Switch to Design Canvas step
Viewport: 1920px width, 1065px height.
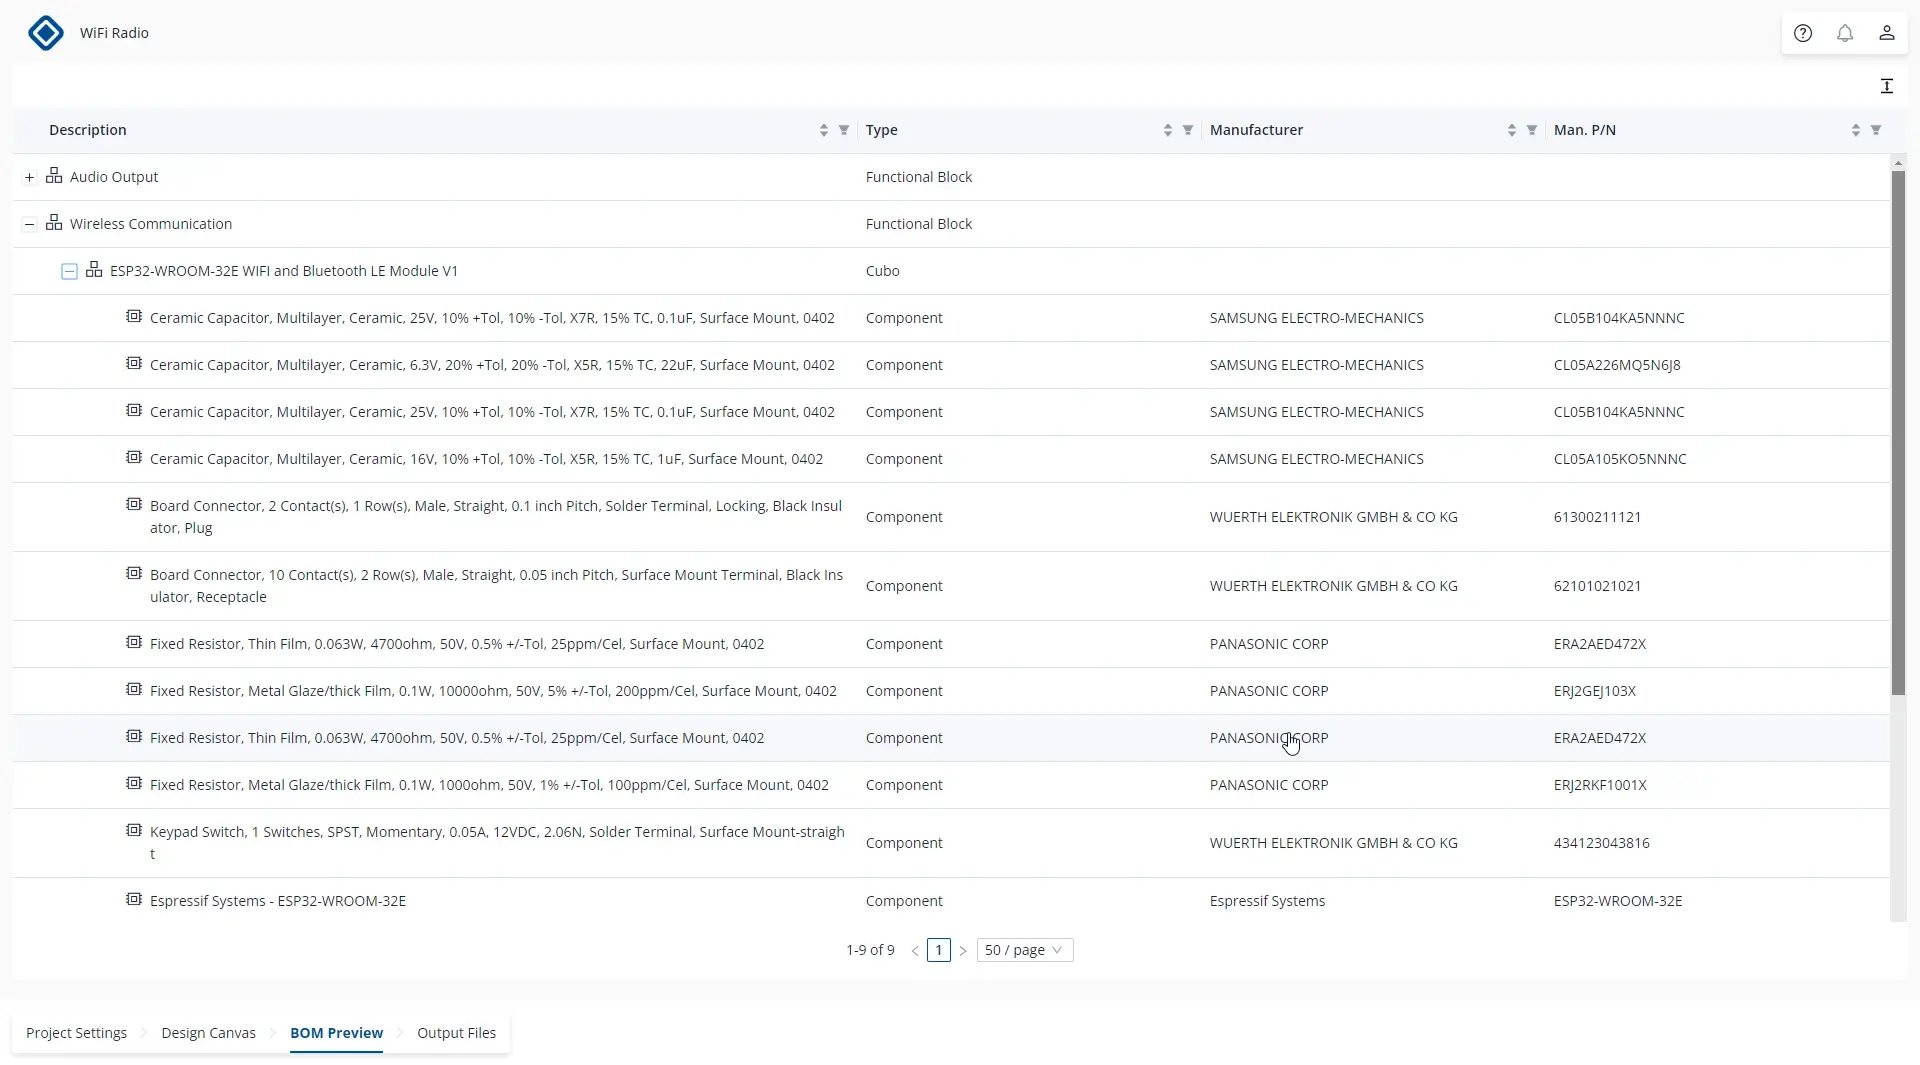208,1033
